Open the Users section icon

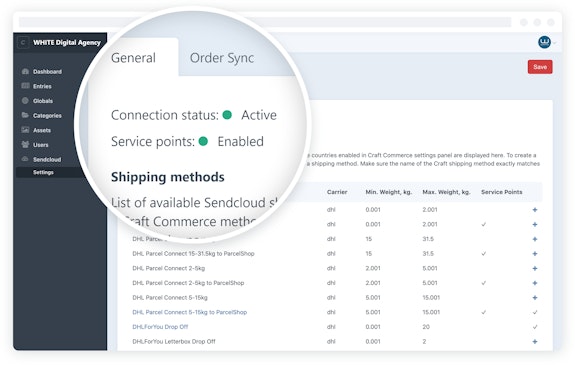[x=25, y=145]
